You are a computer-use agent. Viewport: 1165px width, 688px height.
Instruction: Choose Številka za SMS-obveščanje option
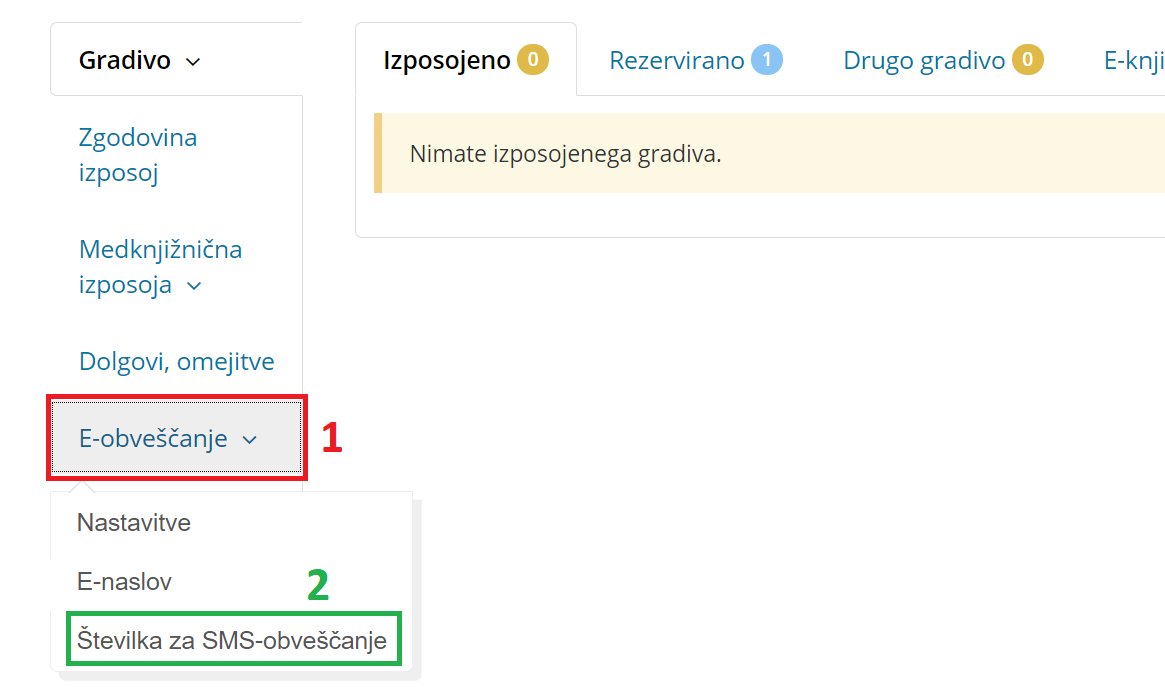click(x=232, y=640)
